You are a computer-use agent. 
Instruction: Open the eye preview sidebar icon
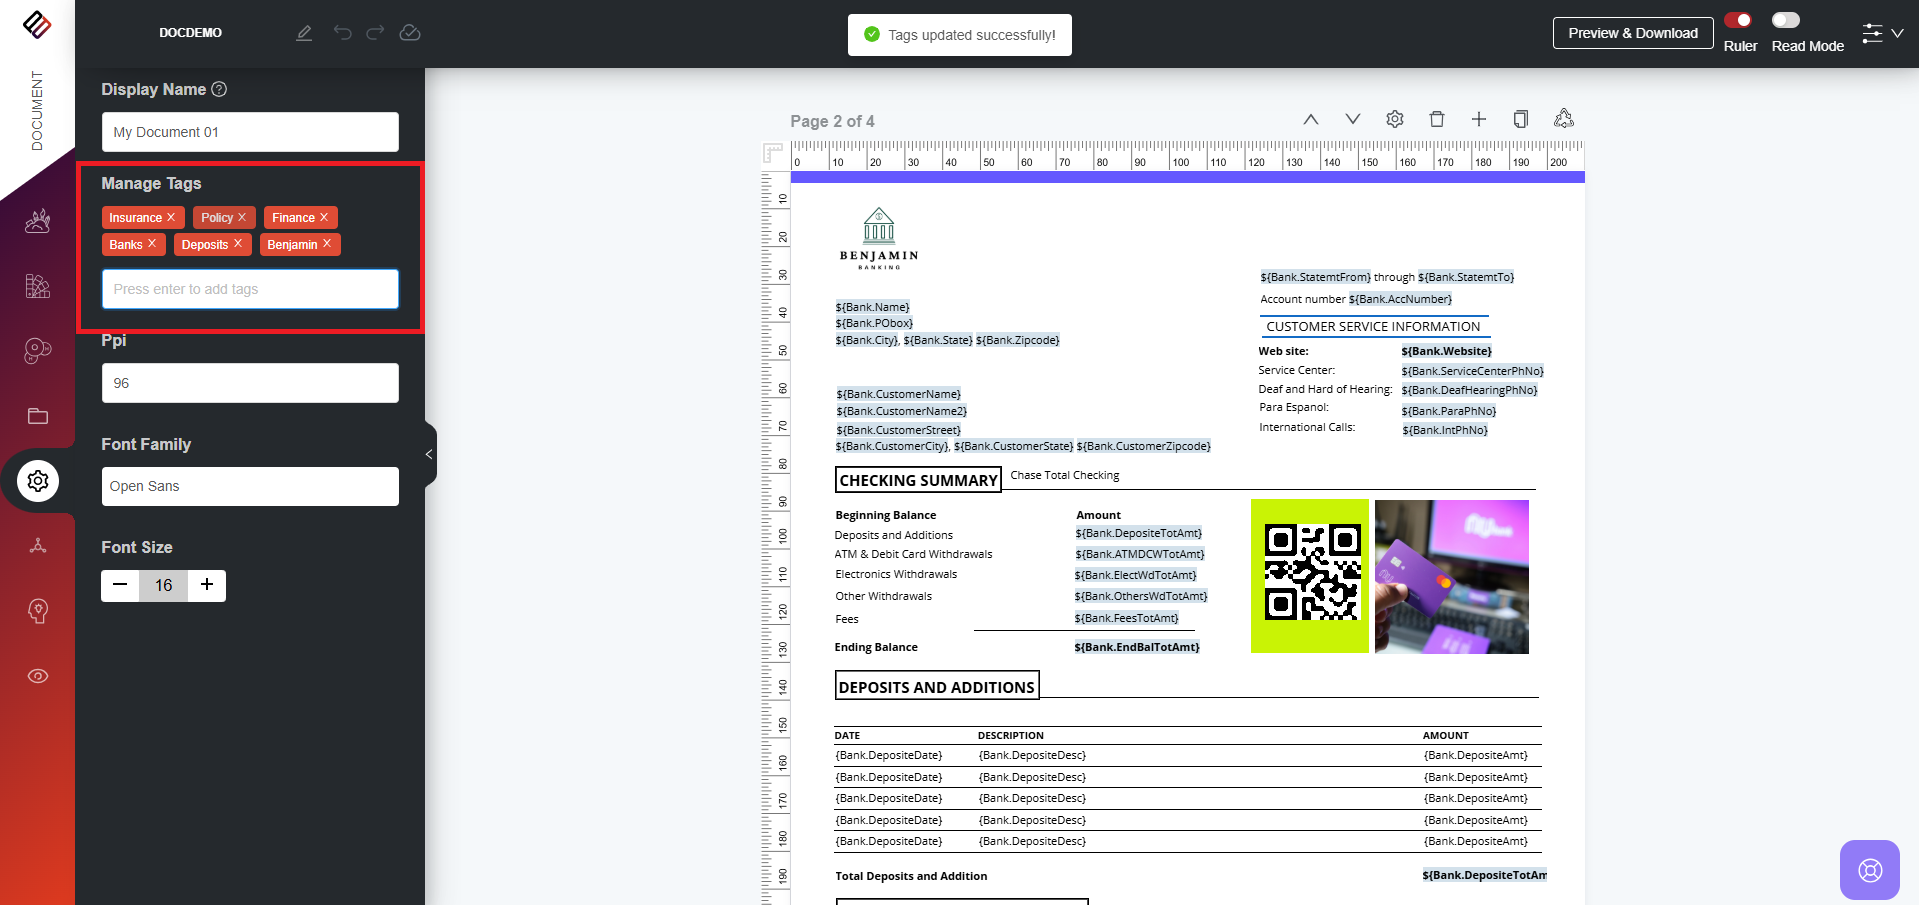coord(38,676)
